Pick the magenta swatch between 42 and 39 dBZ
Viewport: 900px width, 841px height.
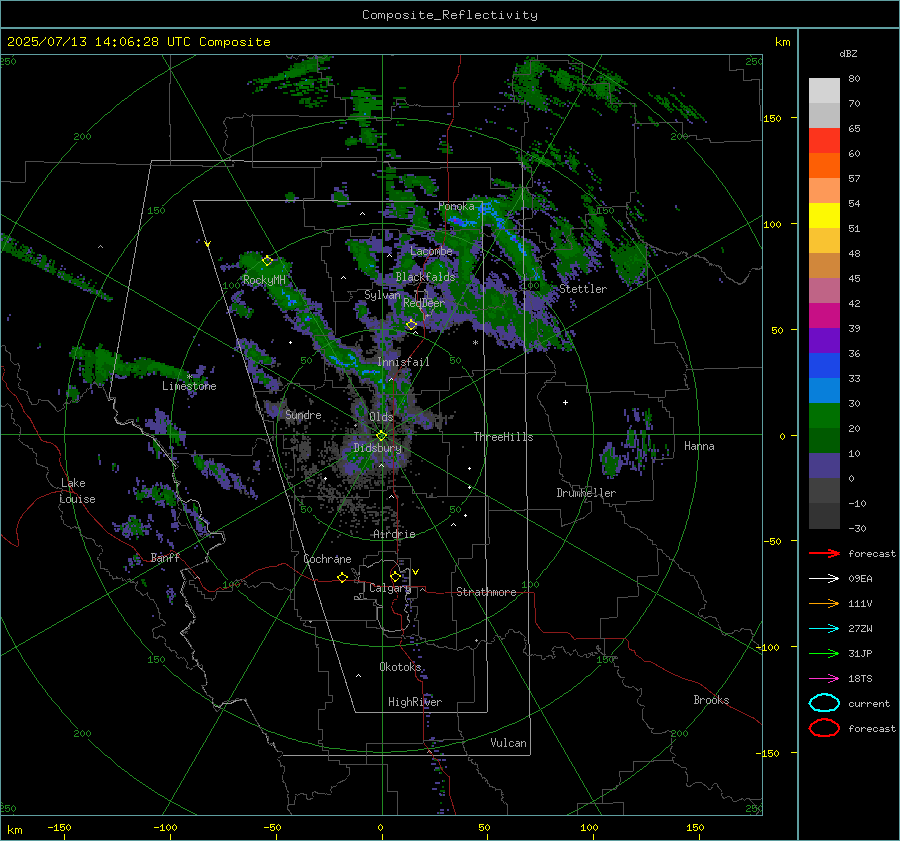[824, 316]
